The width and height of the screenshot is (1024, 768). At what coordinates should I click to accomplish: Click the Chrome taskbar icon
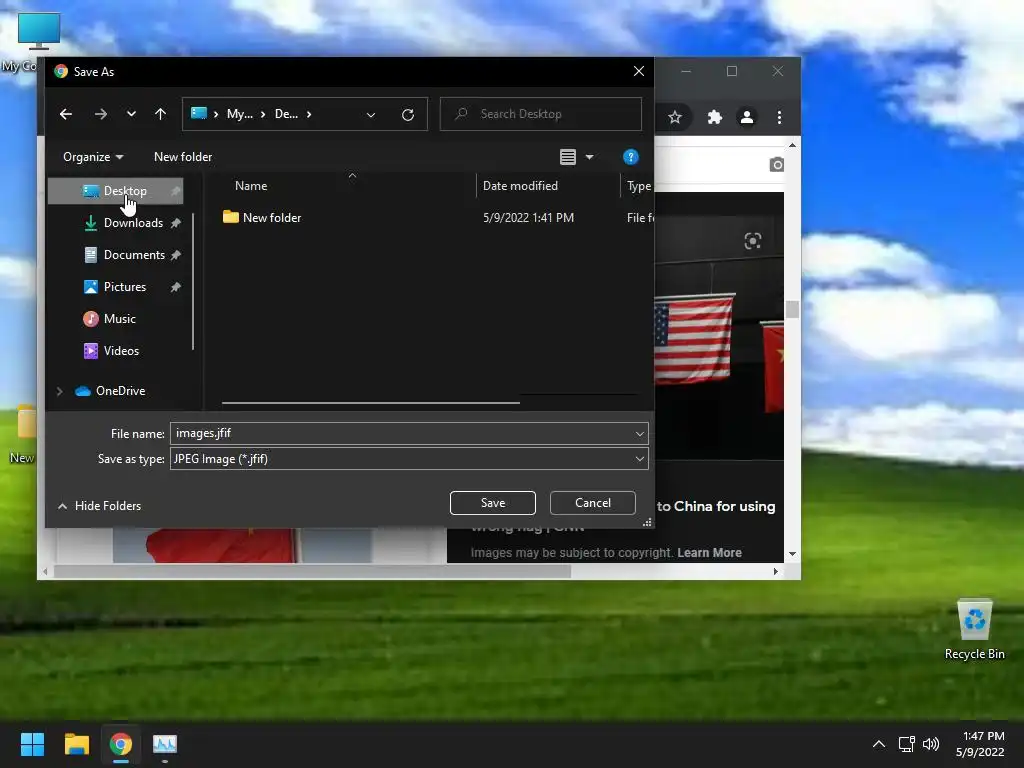click(x=121, y=744)
